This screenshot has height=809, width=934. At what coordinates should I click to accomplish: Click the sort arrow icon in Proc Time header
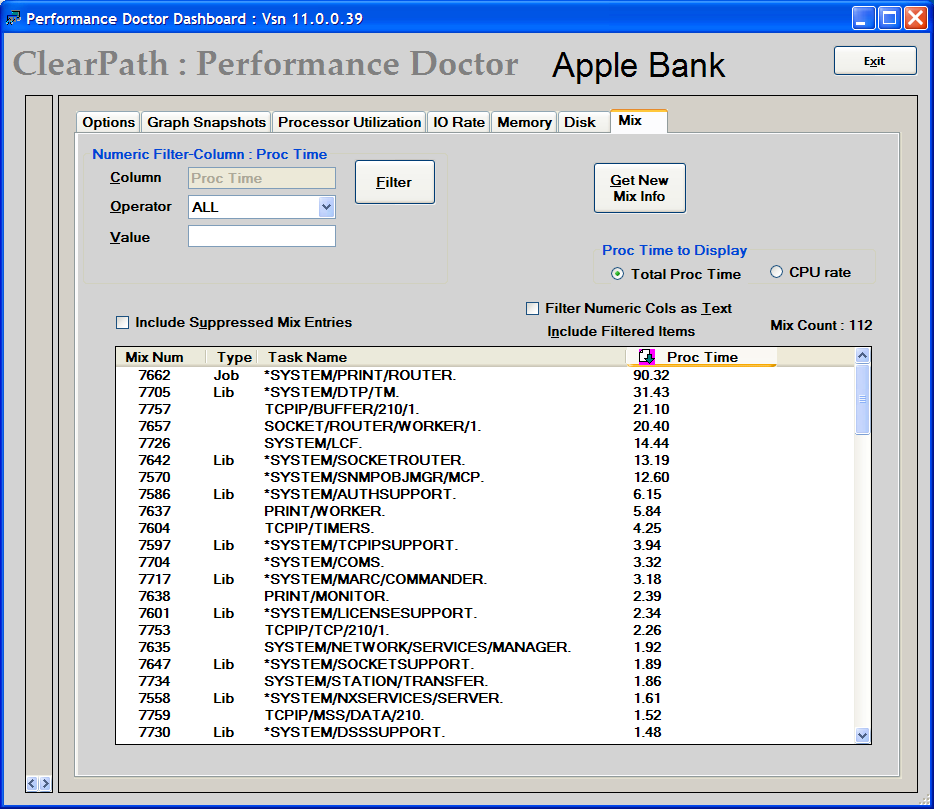(646, 357)
